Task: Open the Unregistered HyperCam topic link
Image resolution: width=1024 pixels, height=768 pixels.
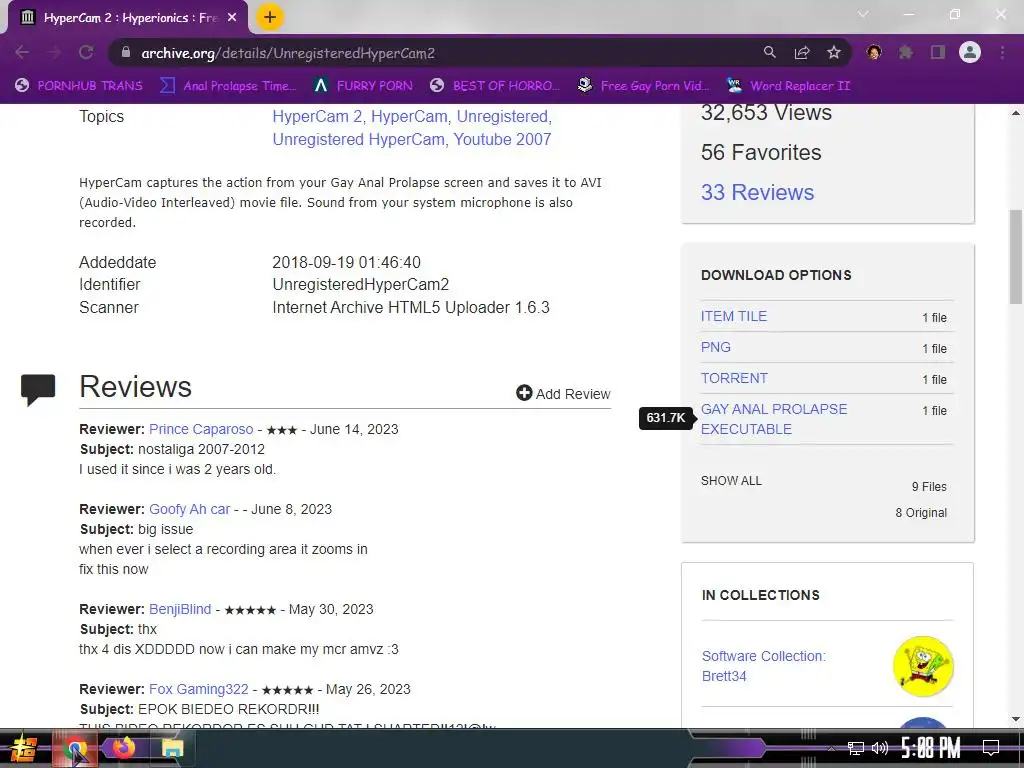Action: click(359, 139)
